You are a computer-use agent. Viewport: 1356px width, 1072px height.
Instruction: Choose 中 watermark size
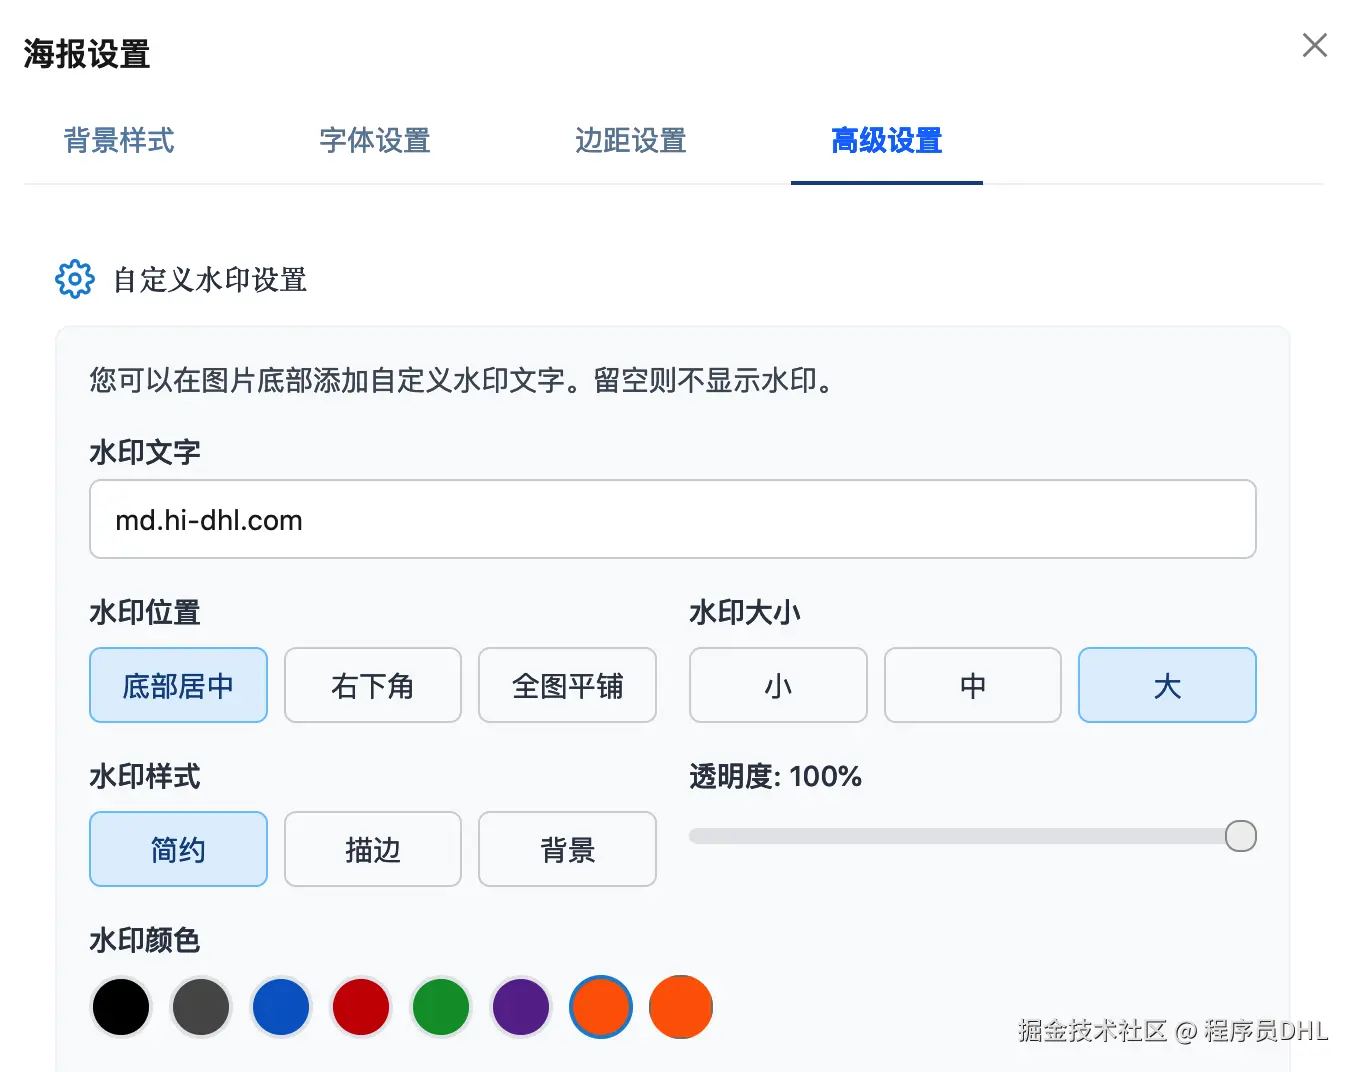pyautogui.click(x=972, y=686)
